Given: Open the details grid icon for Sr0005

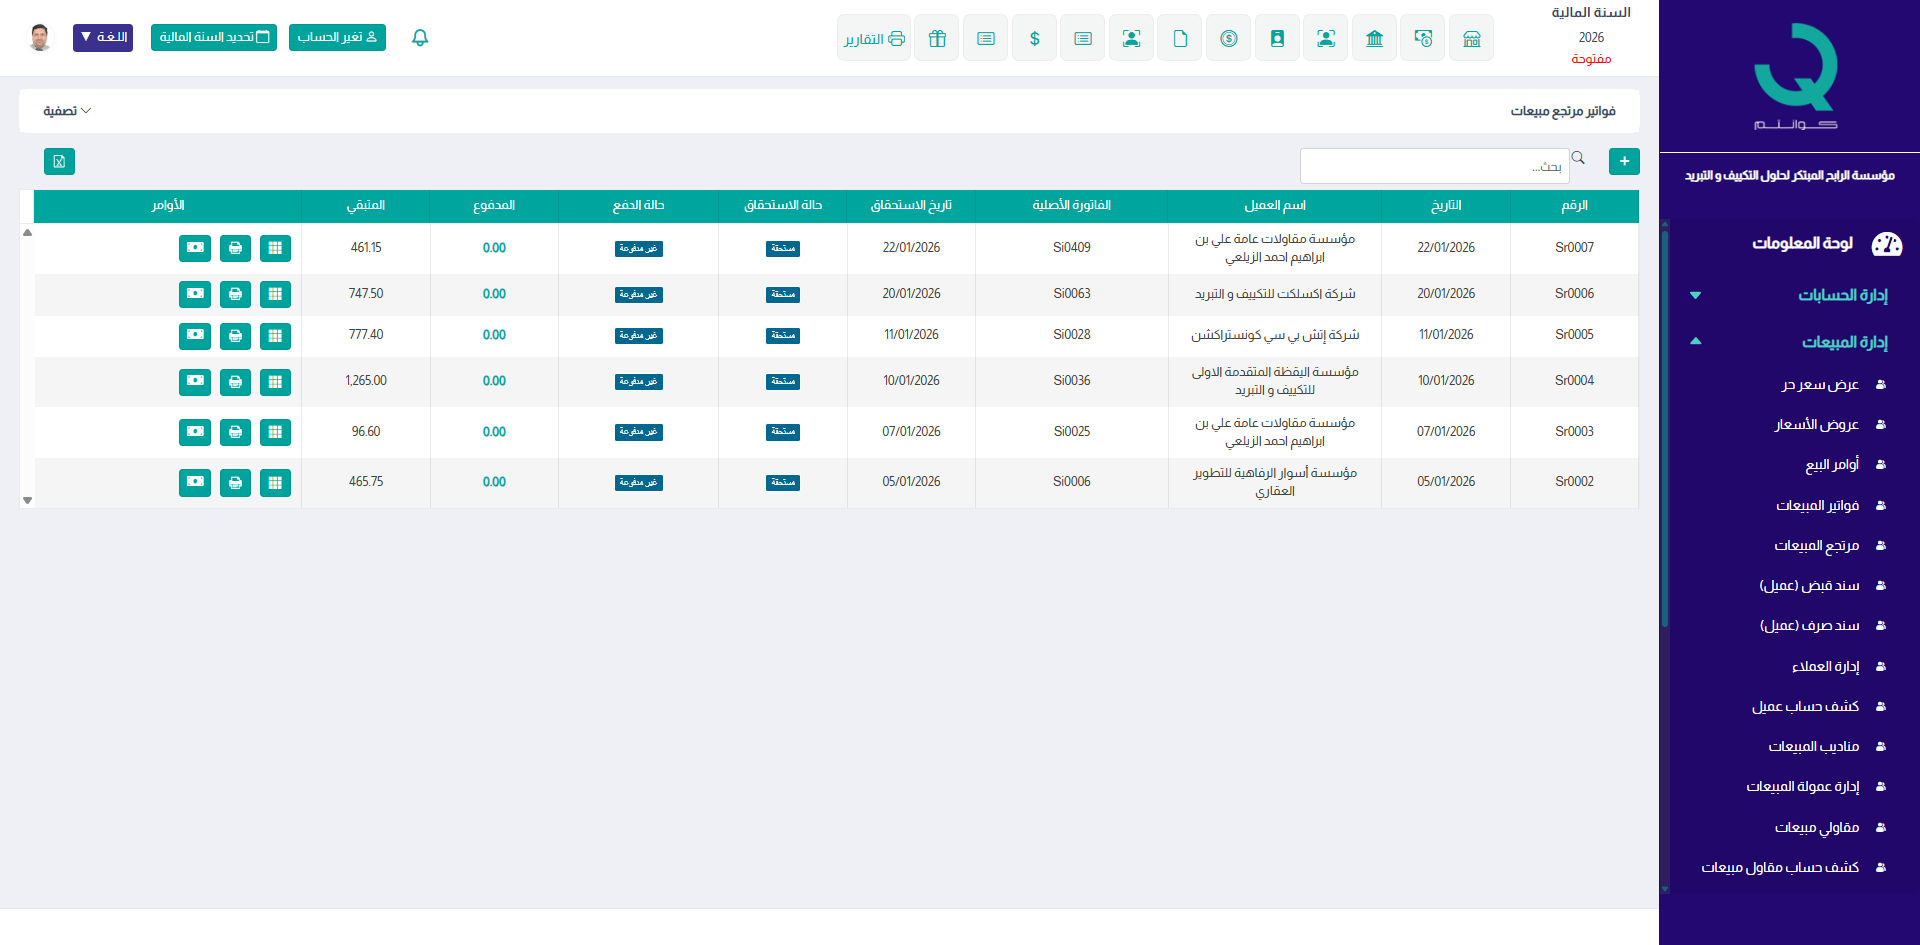Looking at the screenshot, I should pyautogui.click(x=275, y=336).
